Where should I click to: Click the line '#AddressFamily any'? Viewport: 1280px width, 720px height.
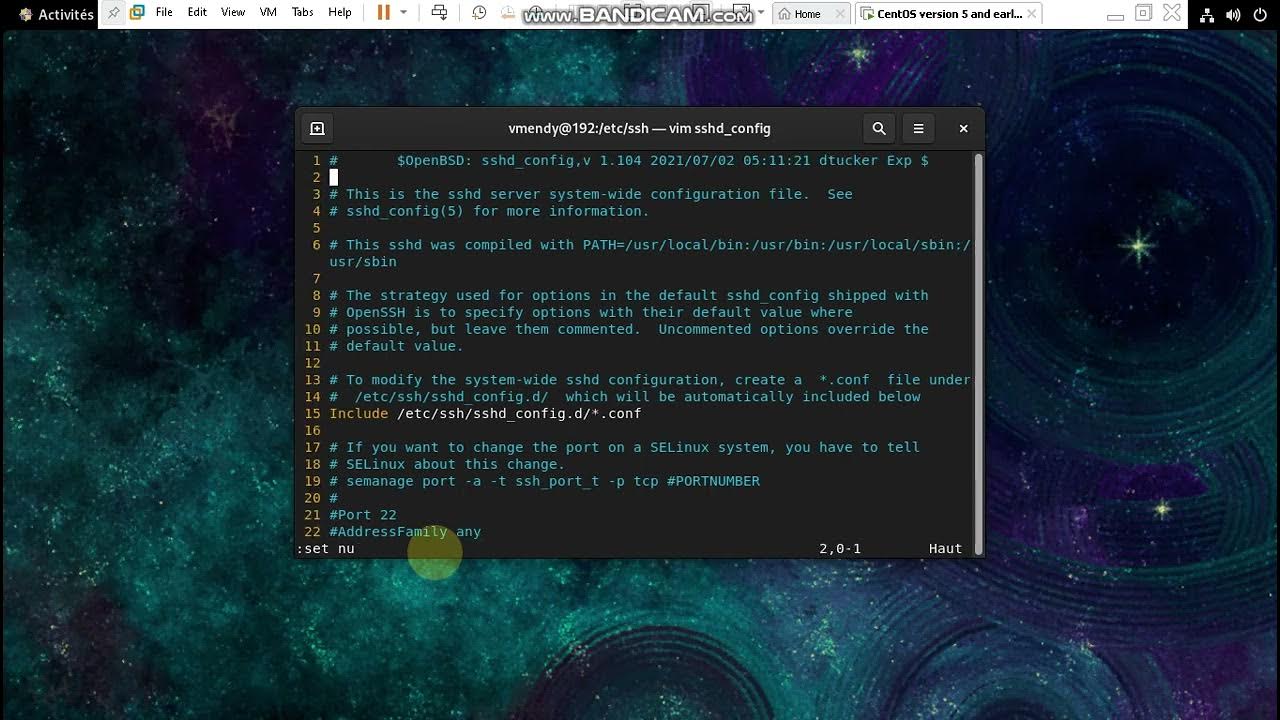point(405,532)
